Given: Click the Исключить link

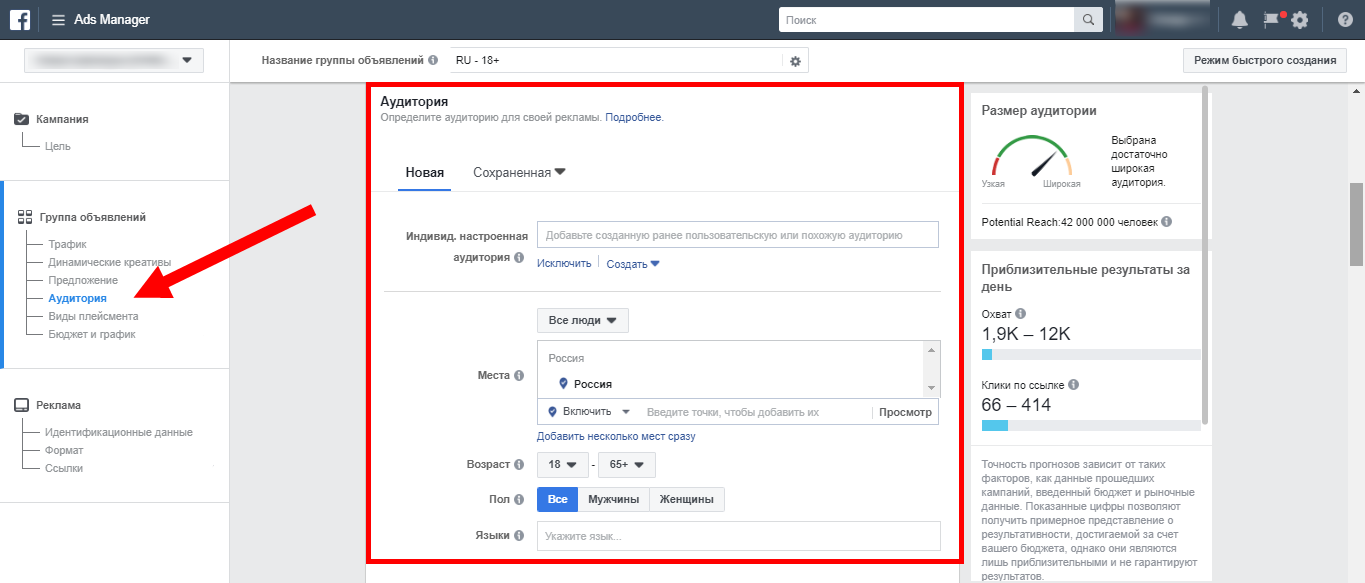Looking at the screenshot, I should [x=564, y=264].
